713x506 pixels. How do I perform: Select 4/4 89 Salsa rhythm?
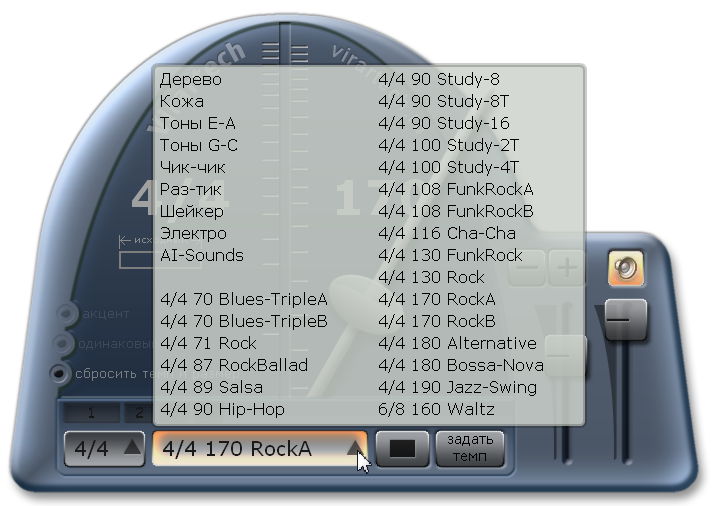pos(211,387)
